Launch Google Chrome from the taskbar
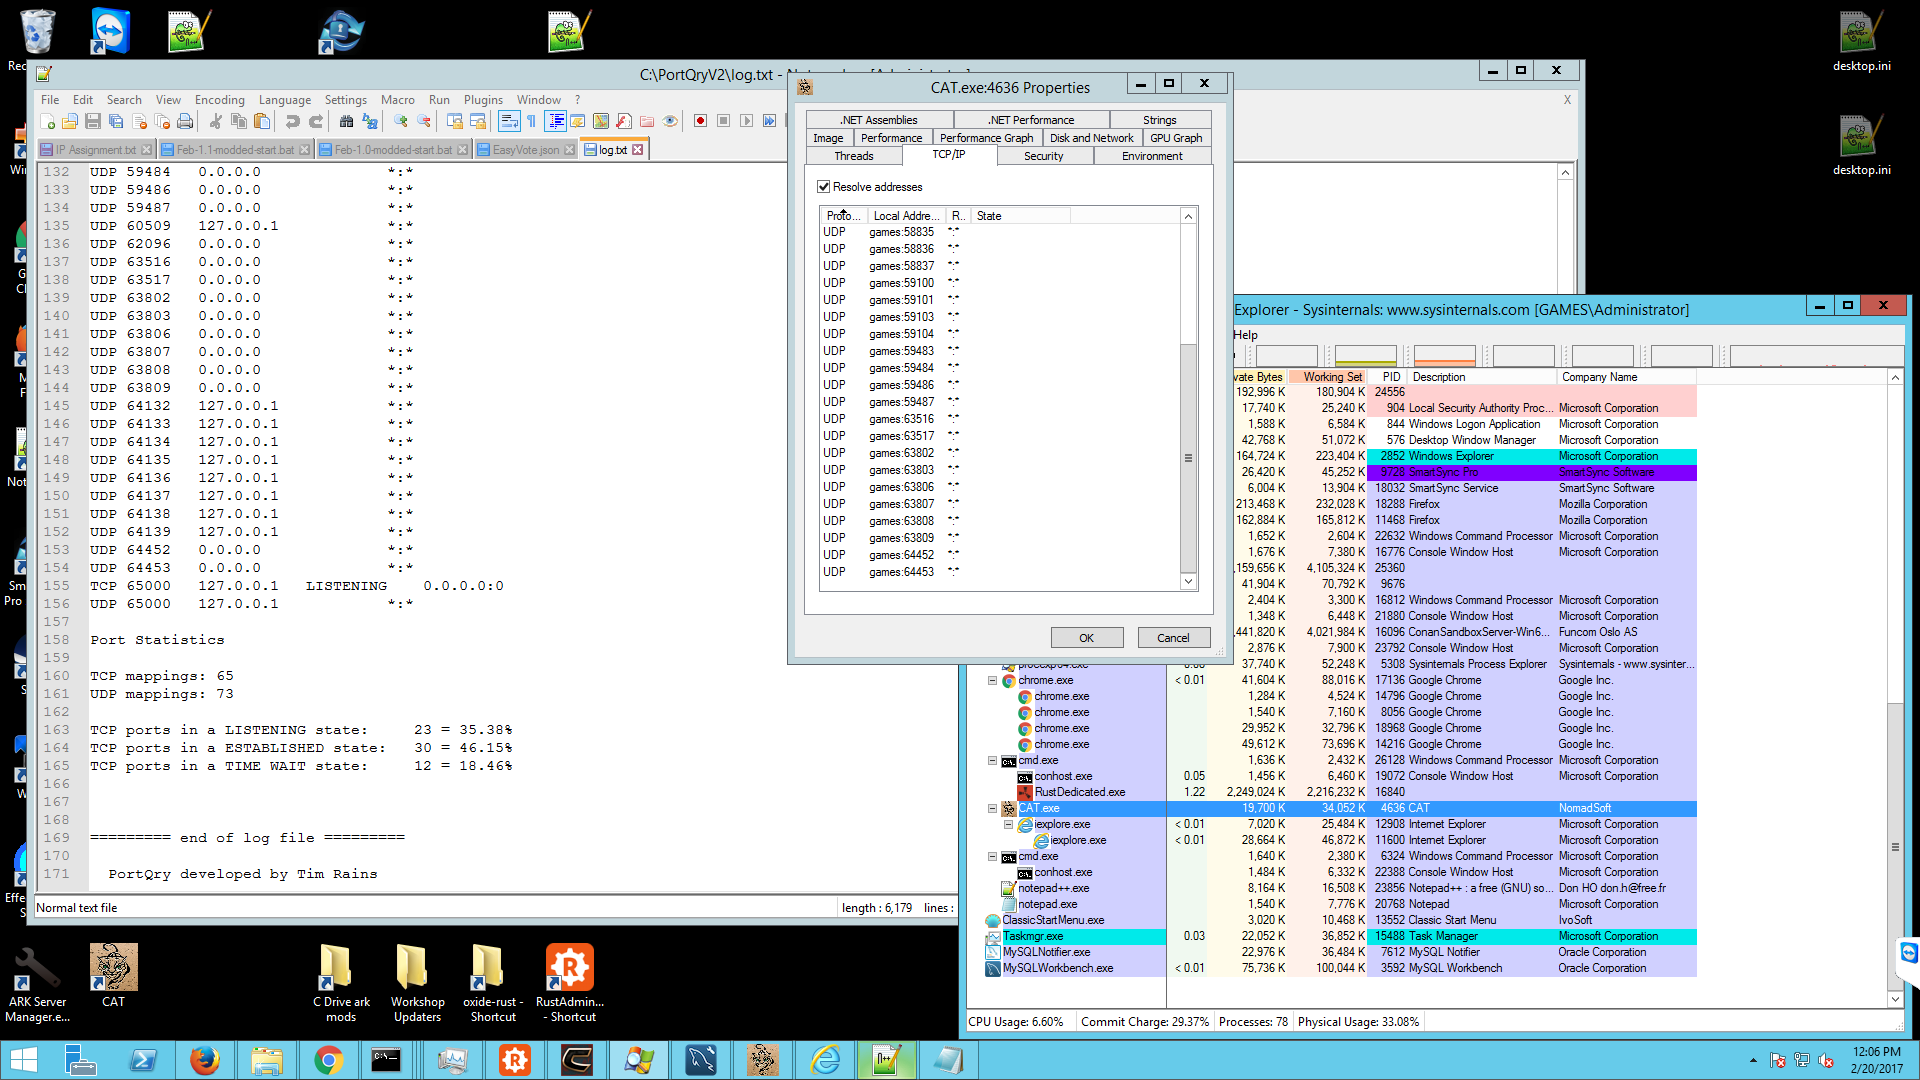 [x=329, y=1059]
